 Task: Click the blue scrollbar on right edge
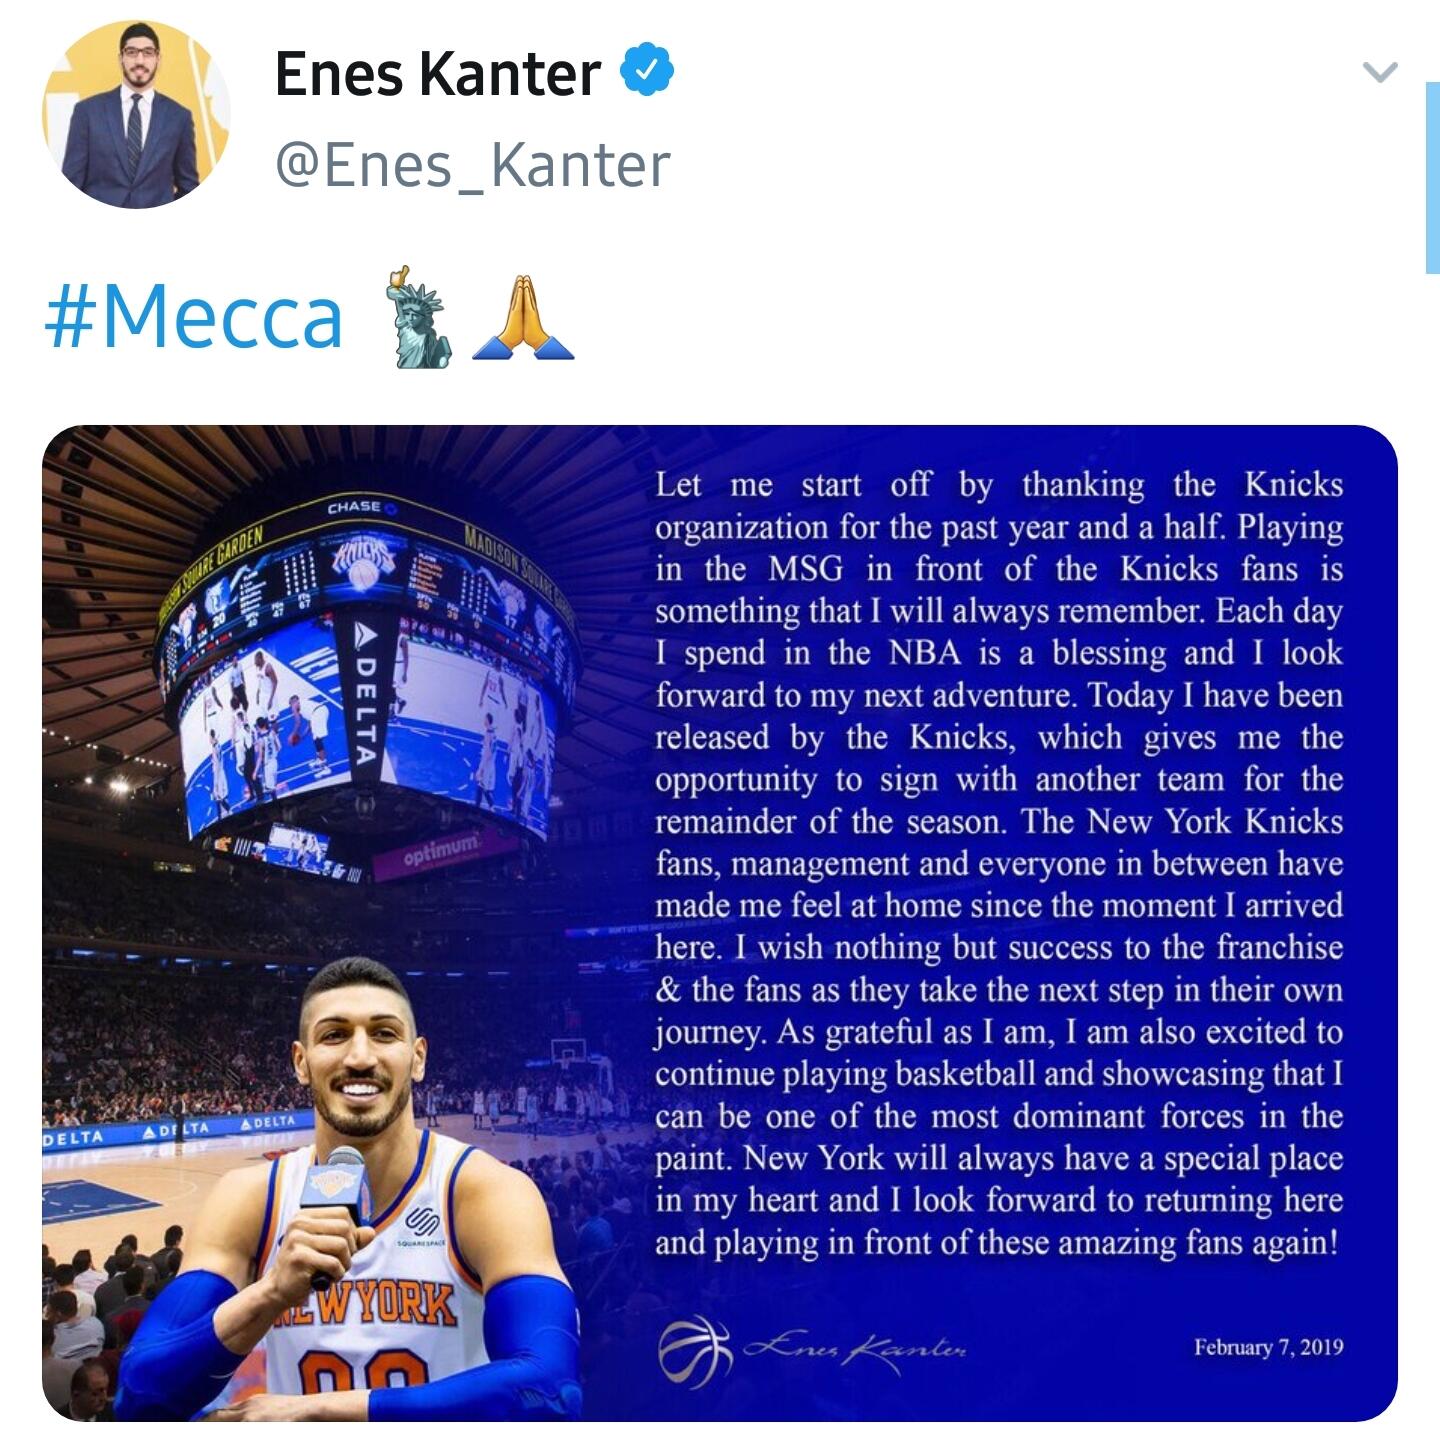(1432, 177)
